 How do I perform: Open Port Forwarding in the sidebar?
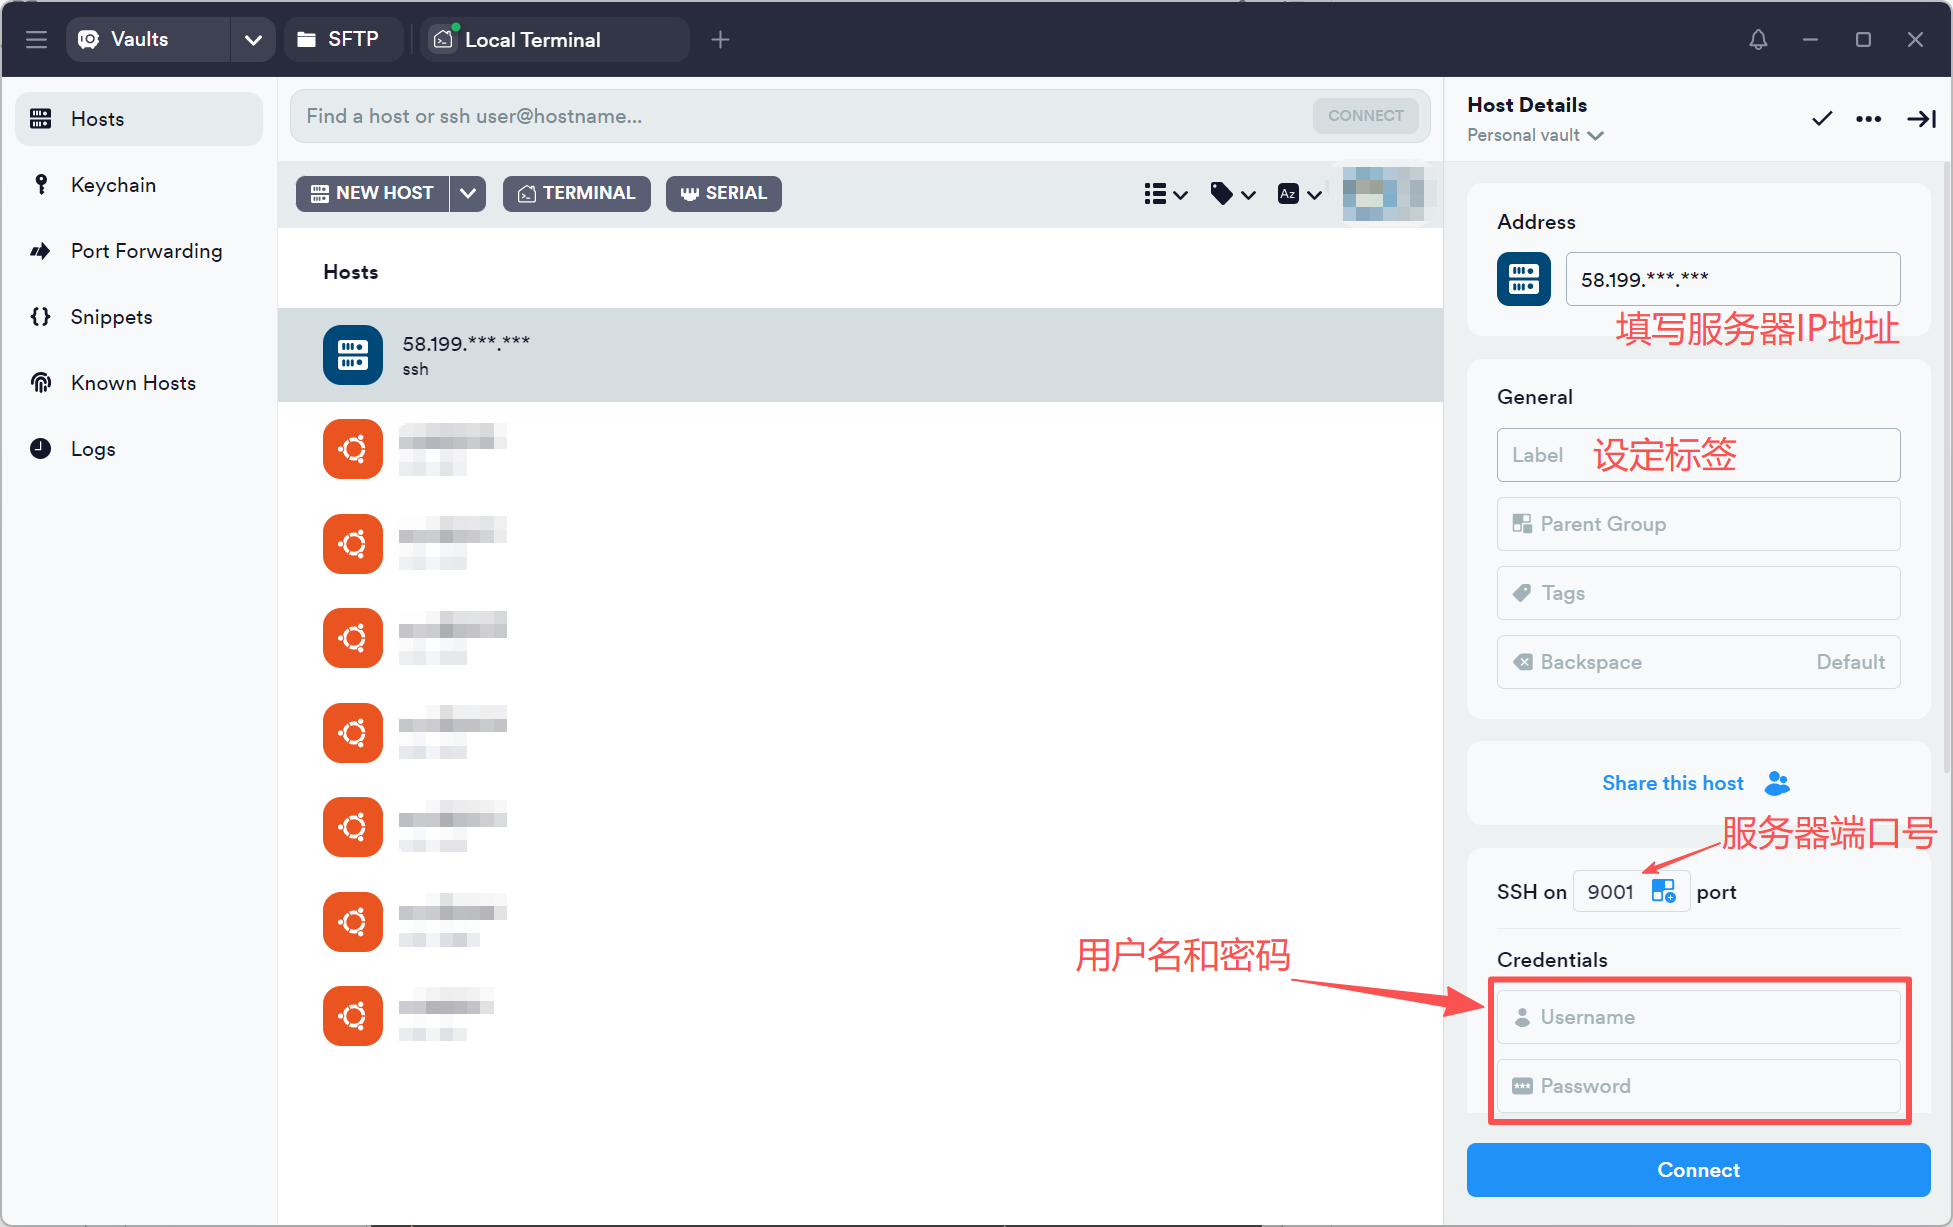(146, 251)
